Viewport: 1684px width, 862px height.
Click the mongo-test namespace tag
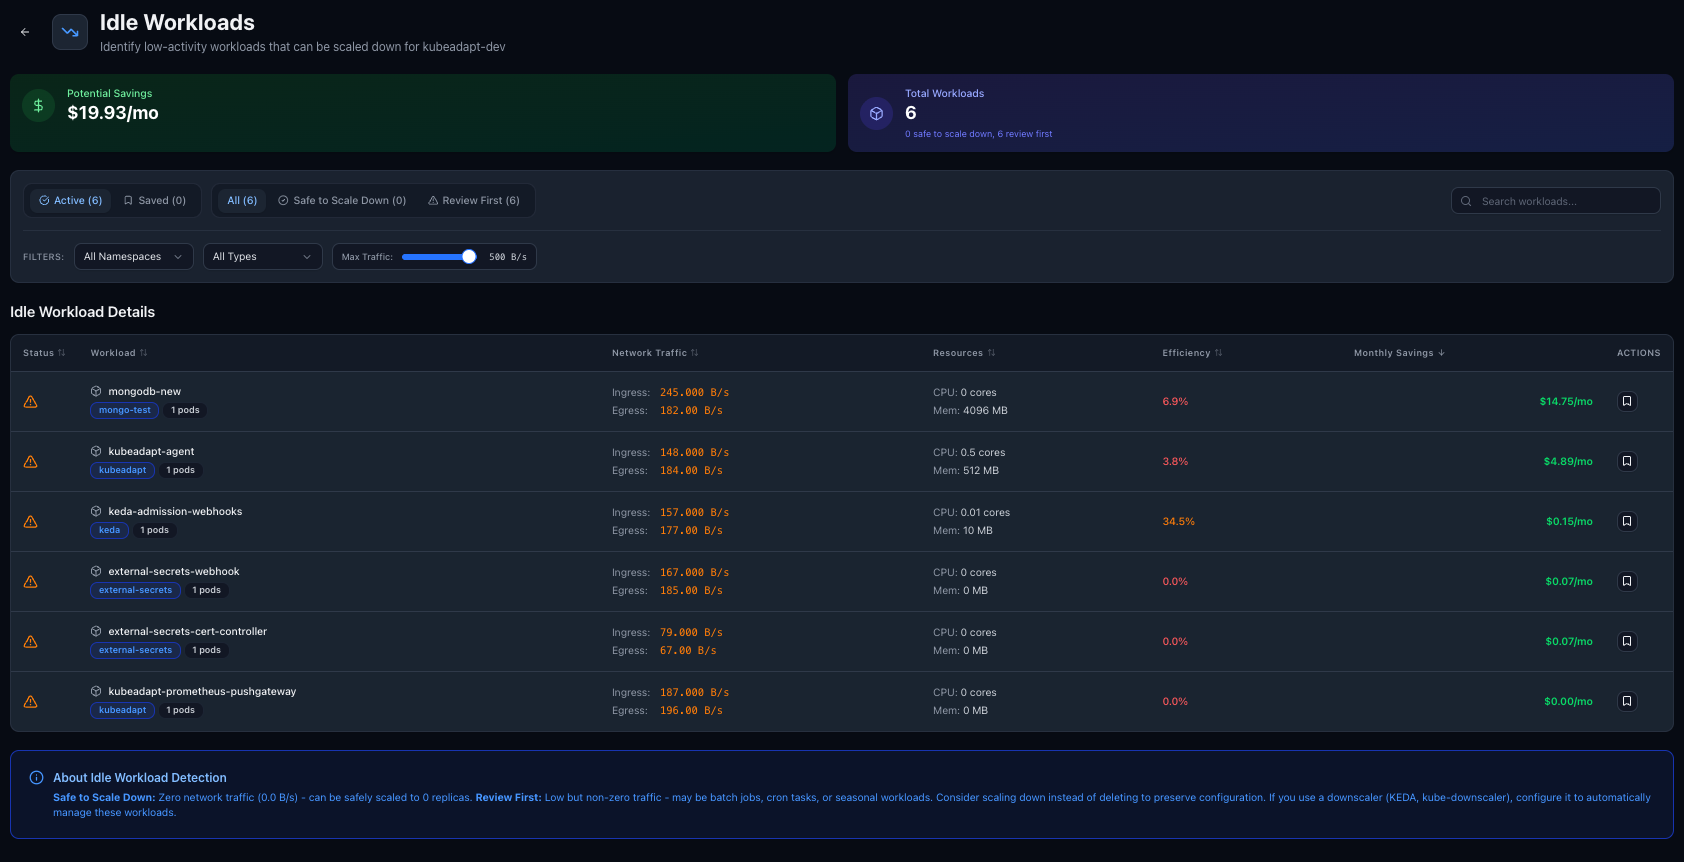click(x=125, y=410)
